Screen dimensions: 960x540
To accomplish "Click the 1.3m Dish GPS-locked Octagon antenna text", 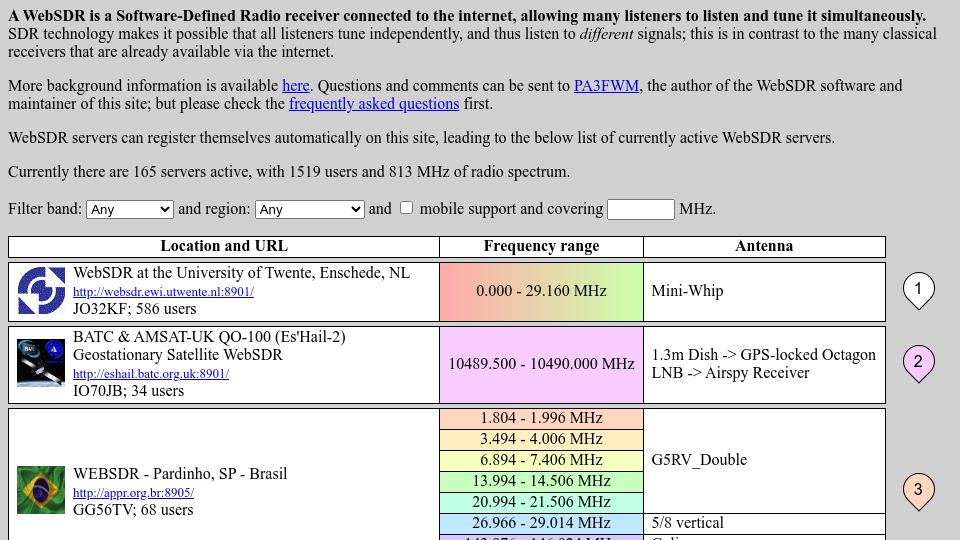I will point(763,364).
